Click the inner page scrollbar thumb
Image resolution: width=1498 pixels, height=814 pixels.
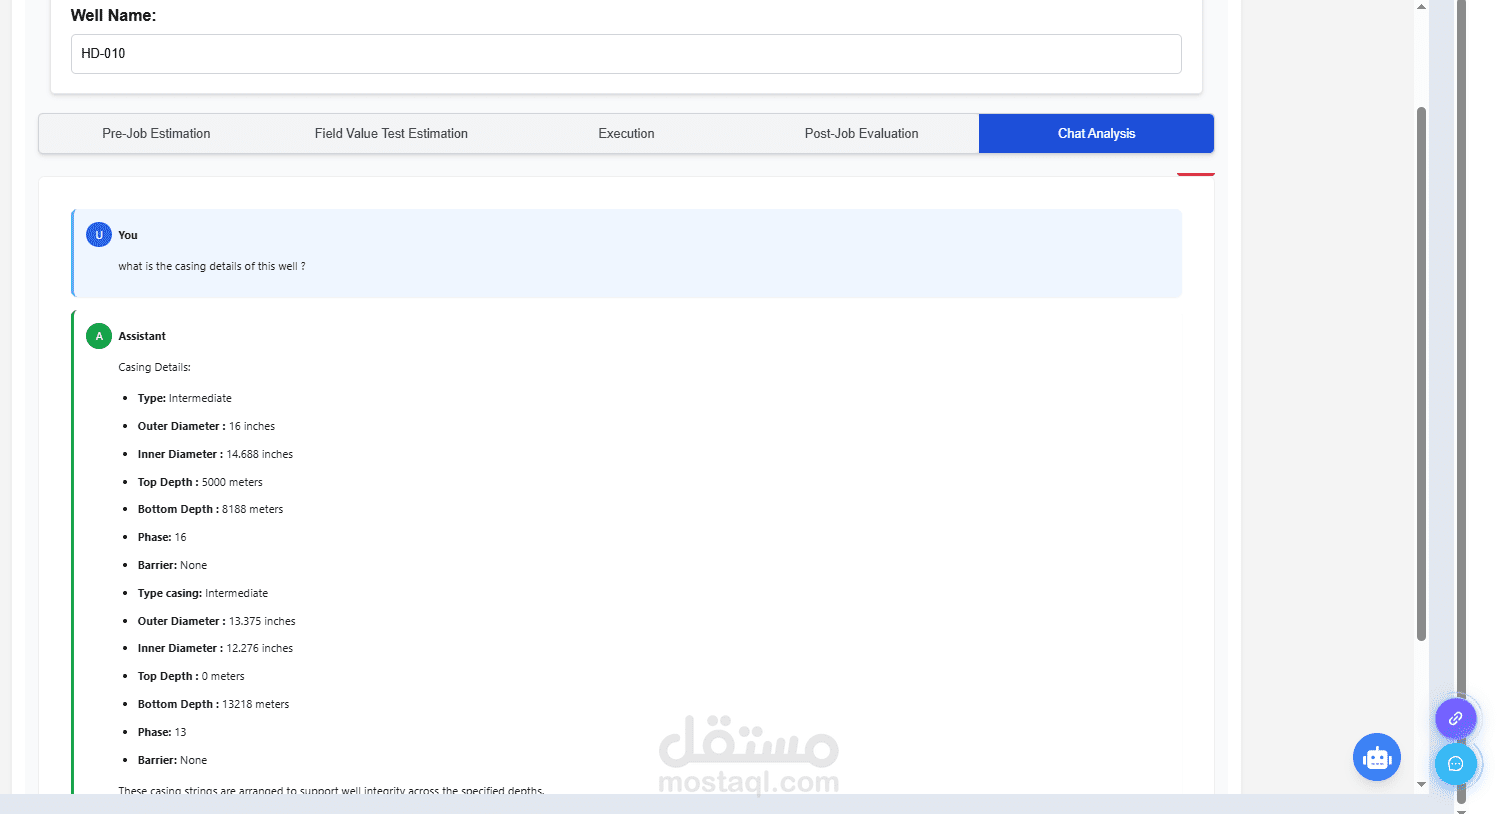[1421, 373]
